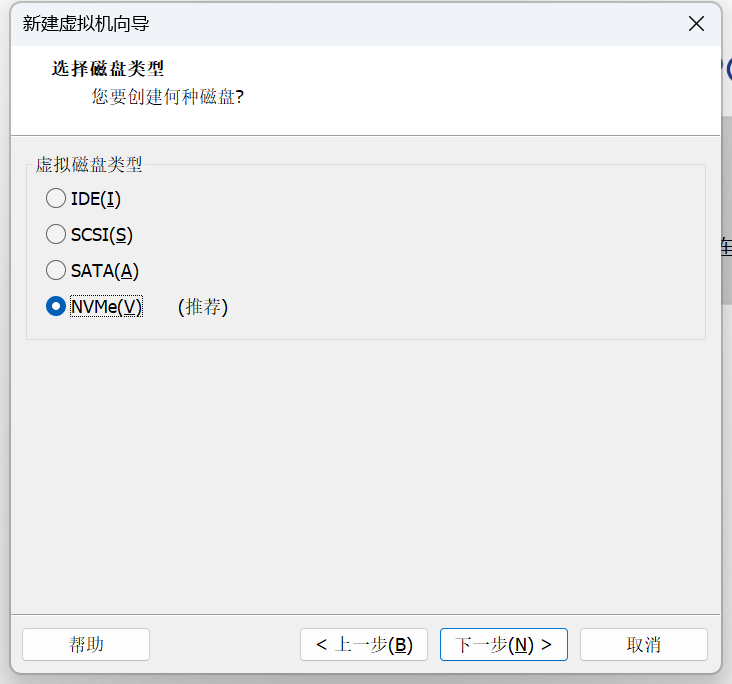Click empty gray area below disk type group
Screen dimensions: 732x684
point(366,476)
